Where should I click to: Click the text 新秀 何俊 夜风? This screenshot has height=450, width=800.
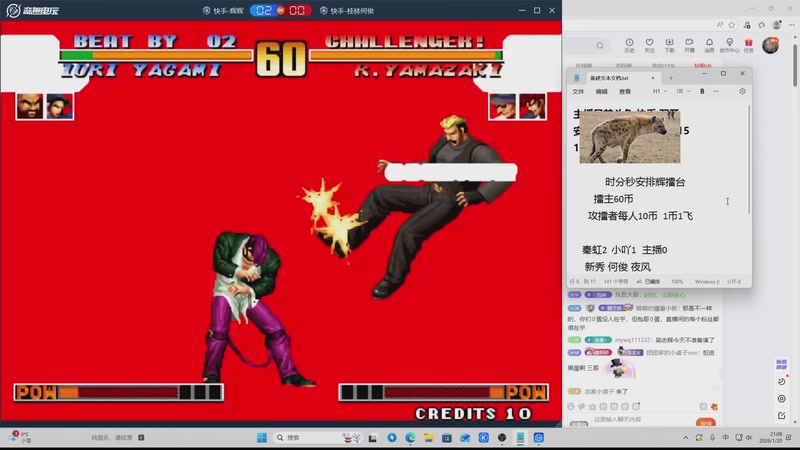[x=618, y=267]
